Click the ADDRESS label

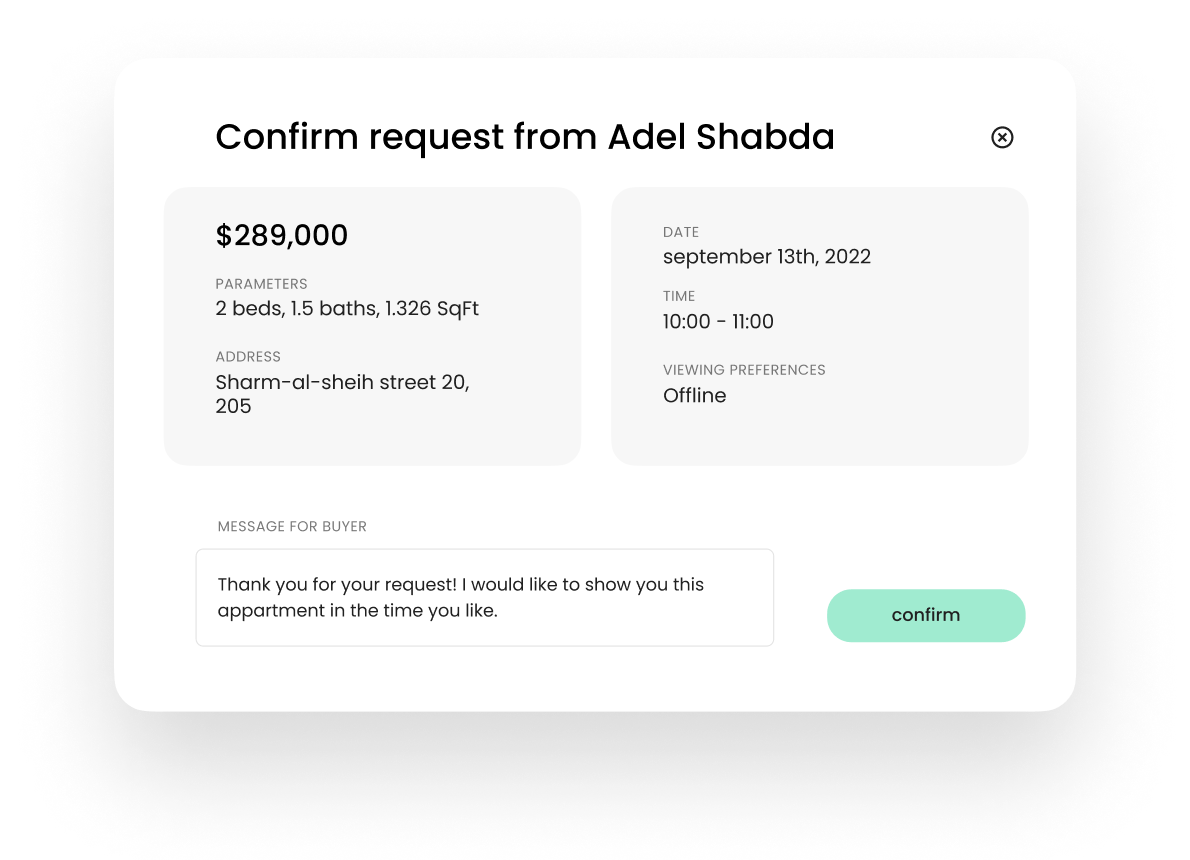[248, 357]
